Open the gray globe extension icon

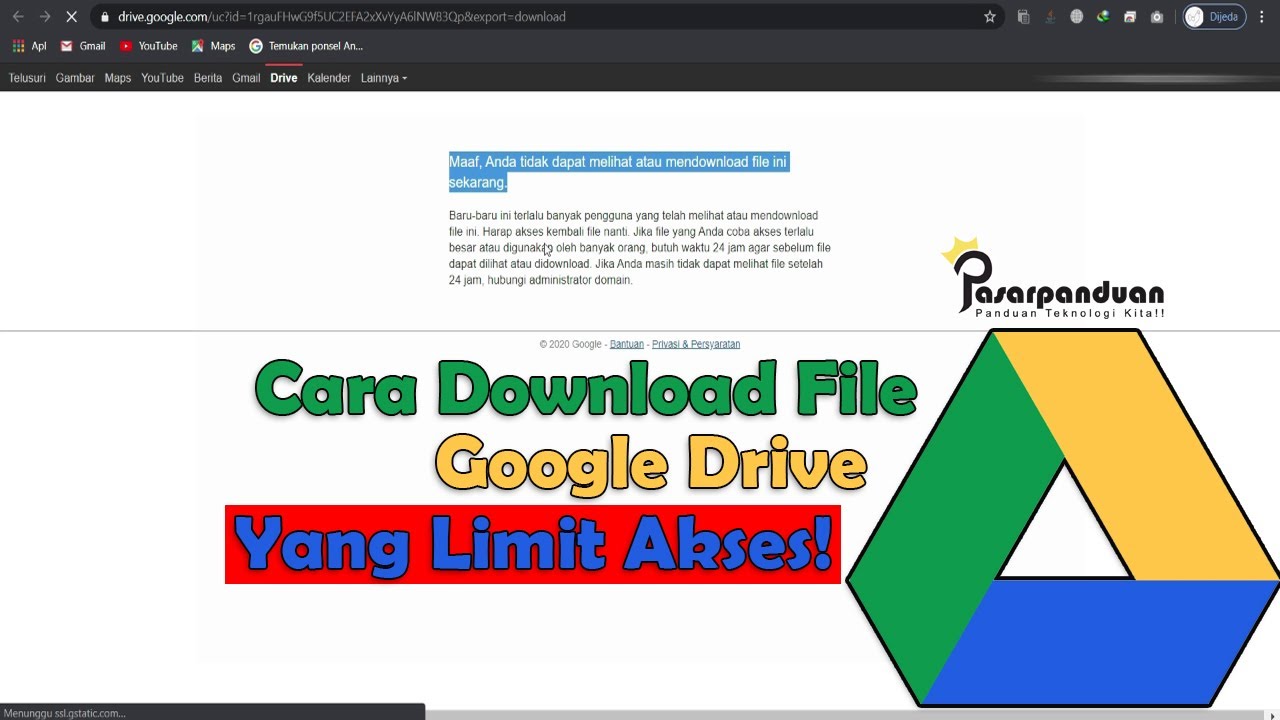(x=1076, y=16)
